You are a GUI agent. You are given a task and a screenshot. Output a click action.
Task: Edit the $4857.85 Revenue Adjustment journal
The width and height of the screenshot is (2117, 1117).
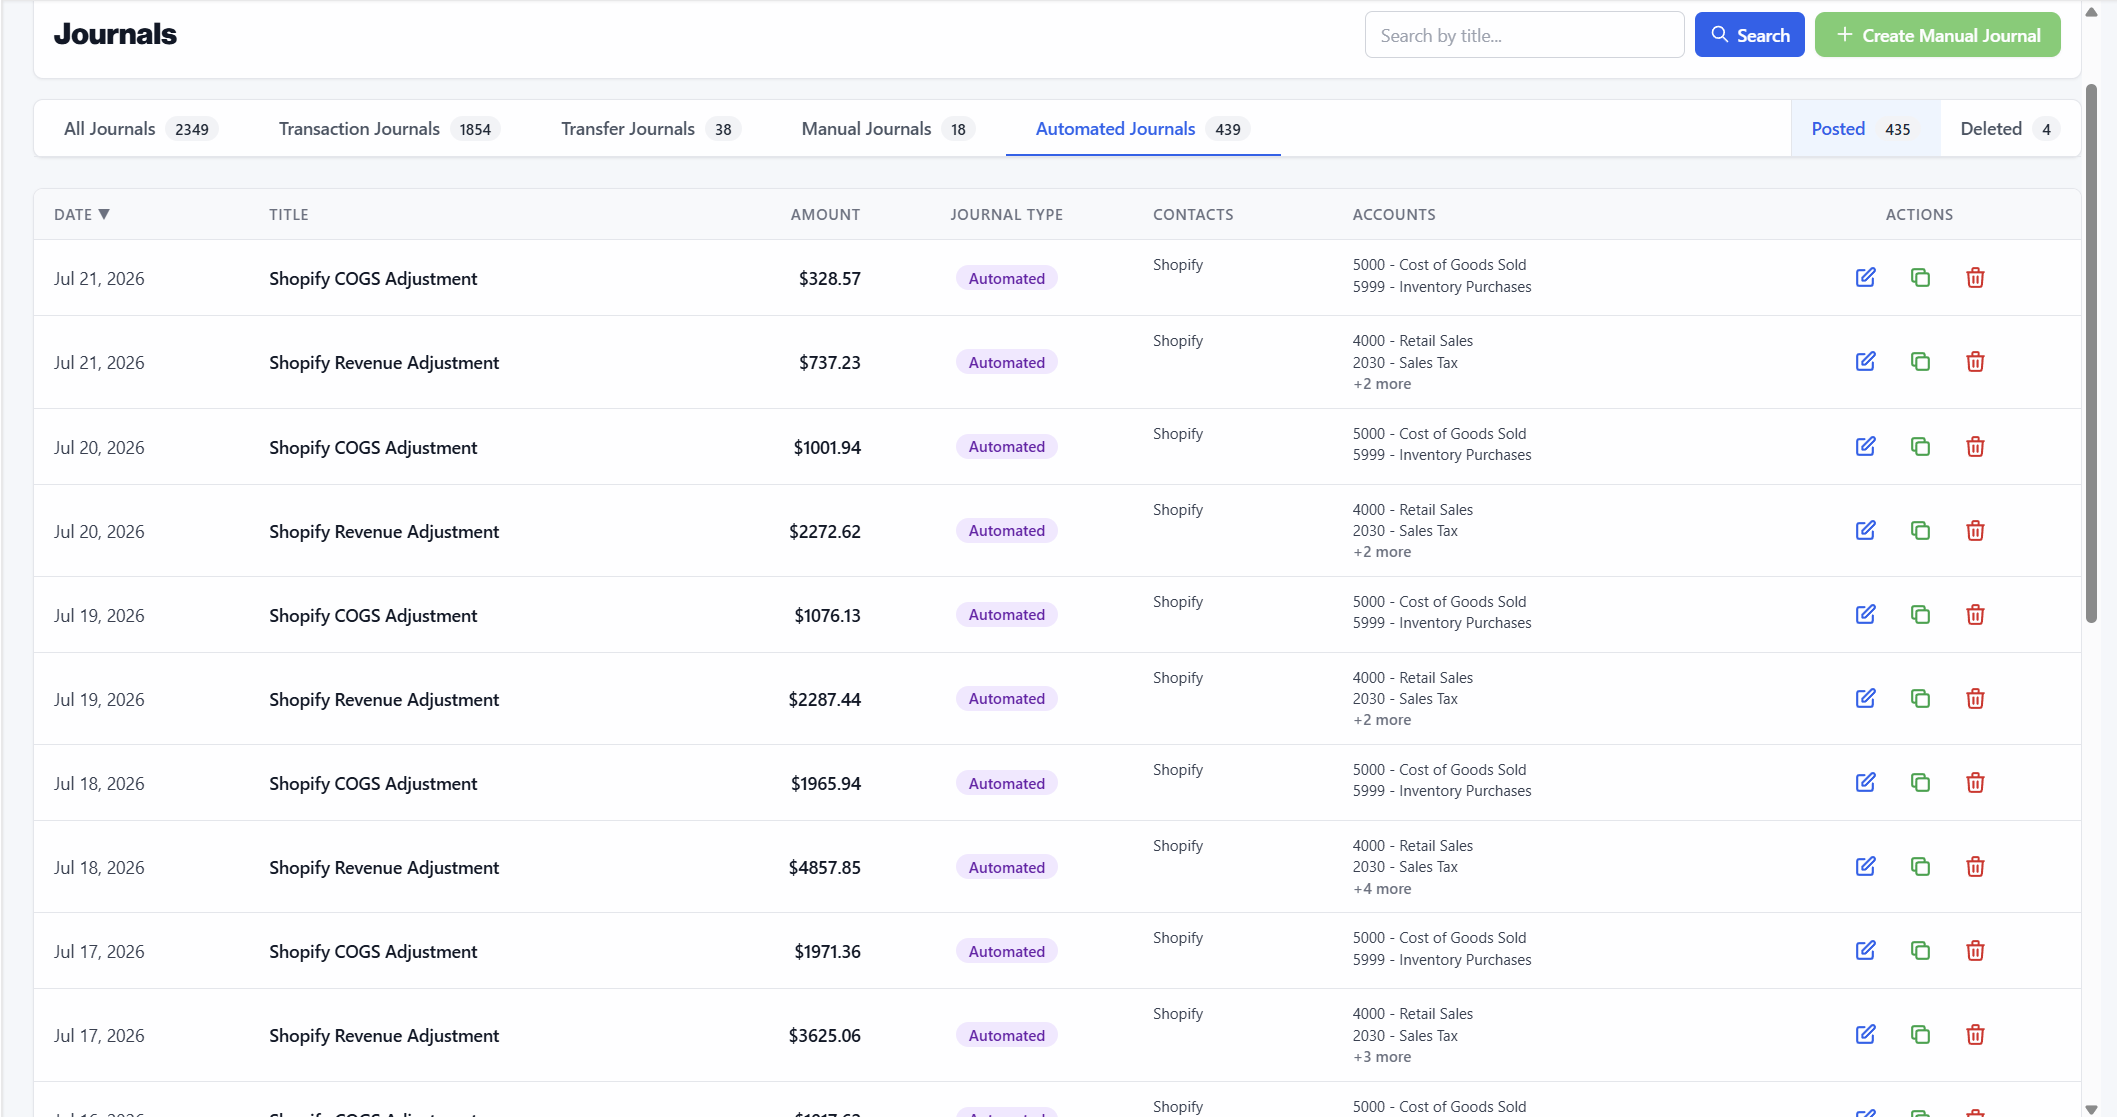1866,866
